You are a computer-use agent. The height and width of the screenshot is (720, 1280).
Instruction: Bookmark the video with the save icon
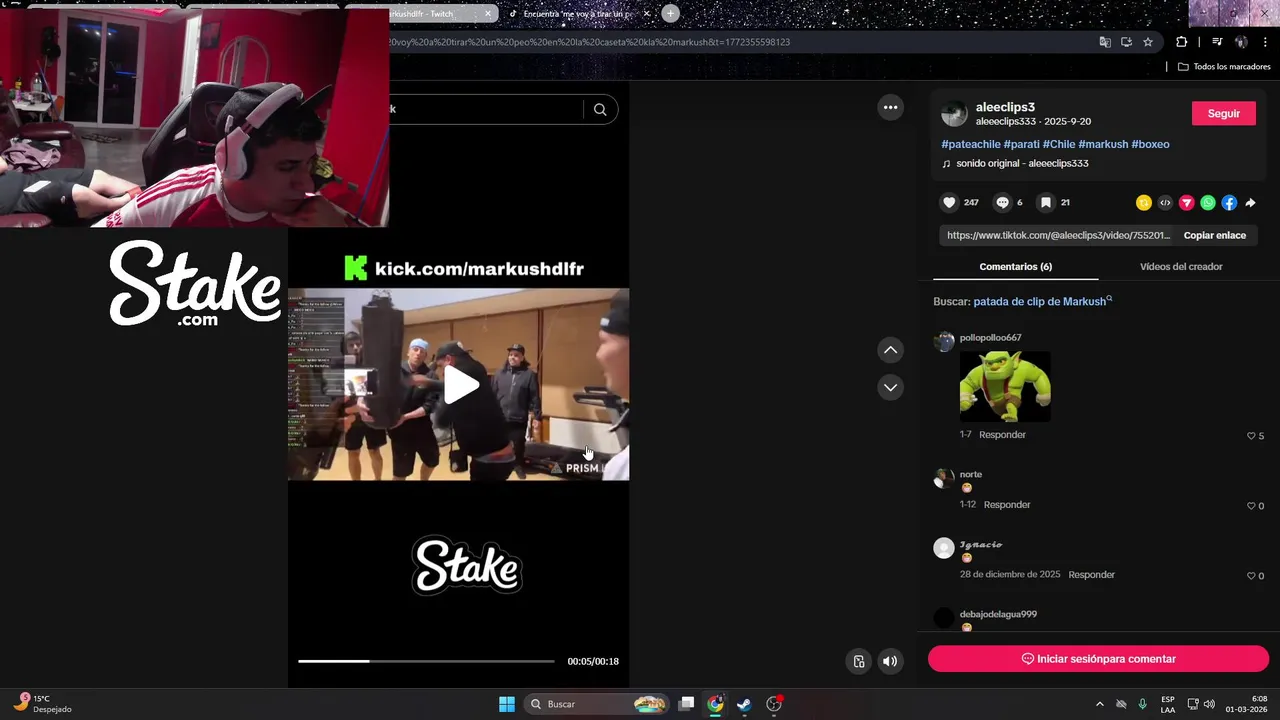pos(1045,202)
